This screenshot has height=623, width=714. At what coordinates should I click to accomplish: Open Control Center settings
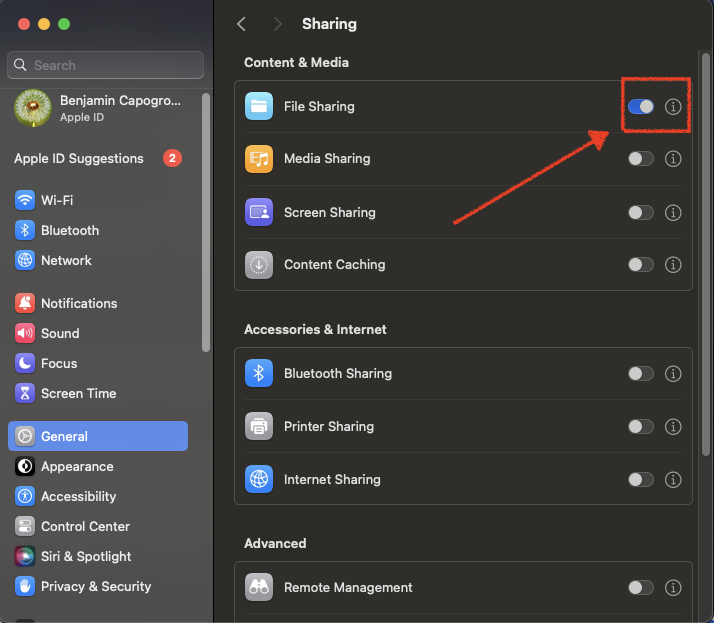[98, 526]
